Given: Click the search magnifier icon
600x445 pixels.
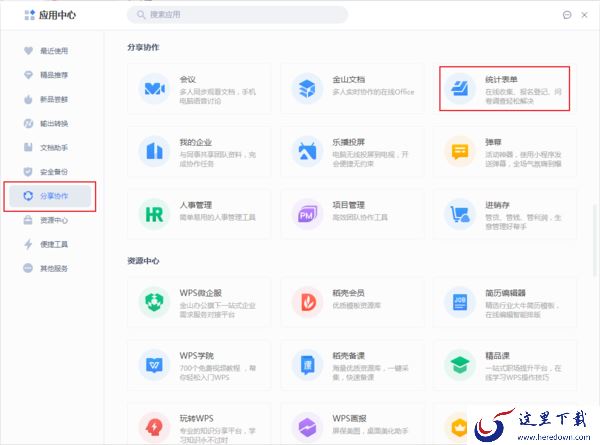Looking at the screenshot, I should pyautogui.click(x=141, y=15).
